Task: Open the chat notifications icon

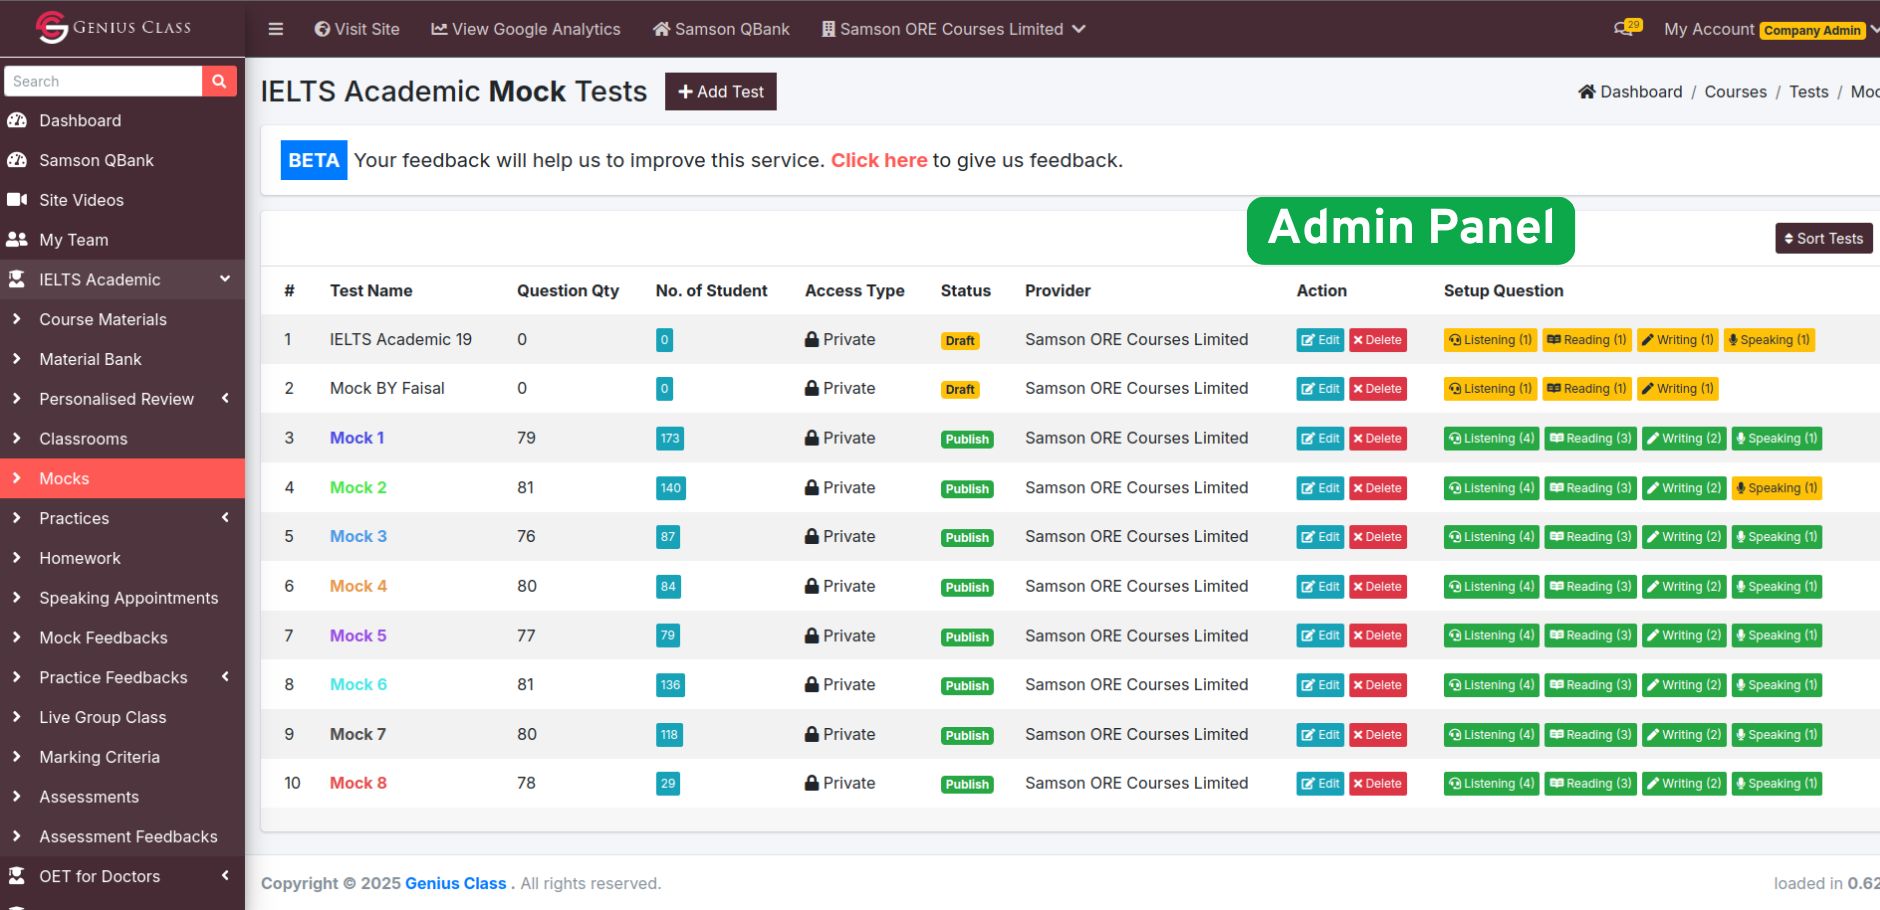Action: 1626,28
